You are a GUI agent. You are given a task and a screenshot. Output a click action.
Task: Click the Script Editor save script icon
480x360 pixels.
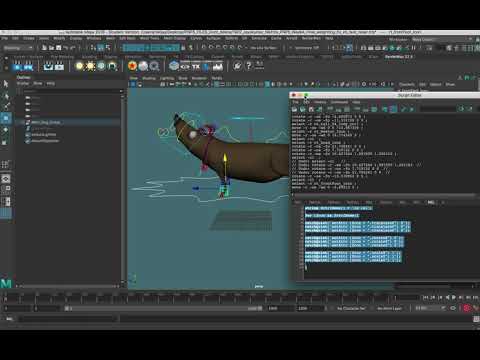coord(311,109)
